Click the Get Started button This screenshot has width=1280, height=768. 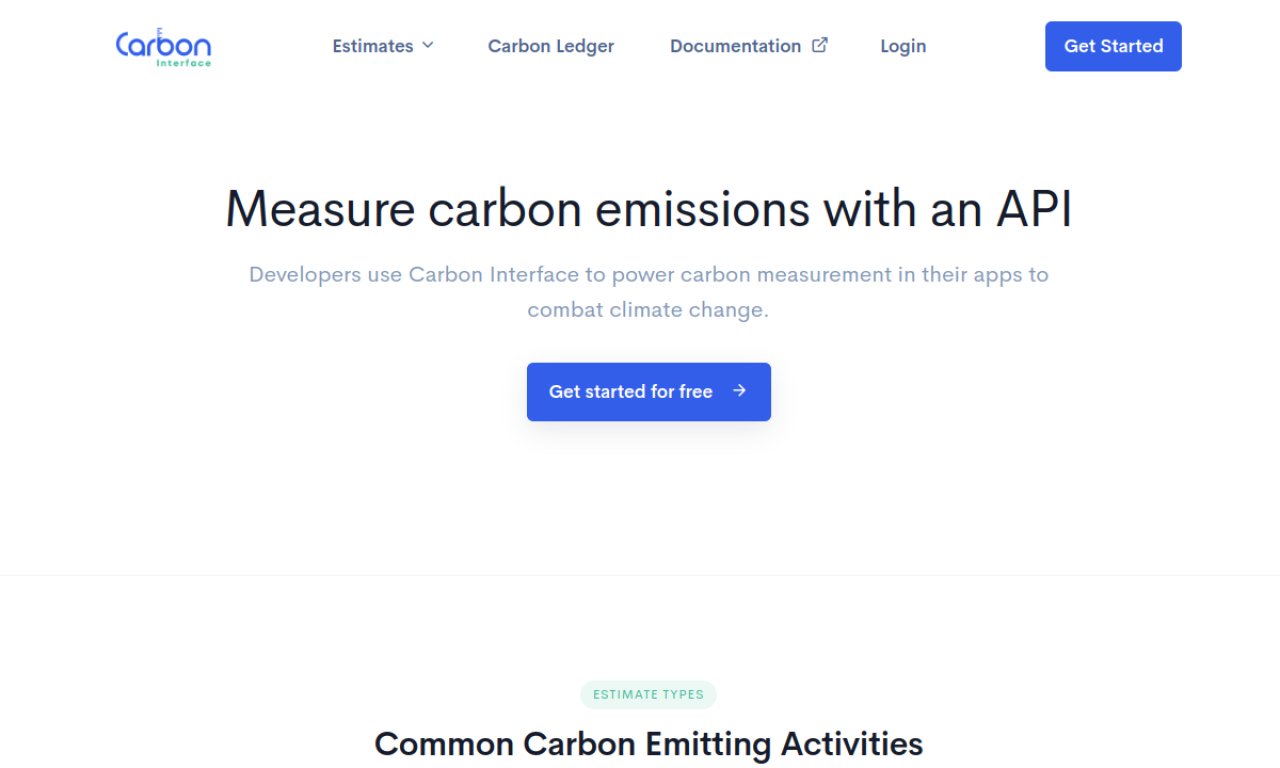coord(1113,45)
